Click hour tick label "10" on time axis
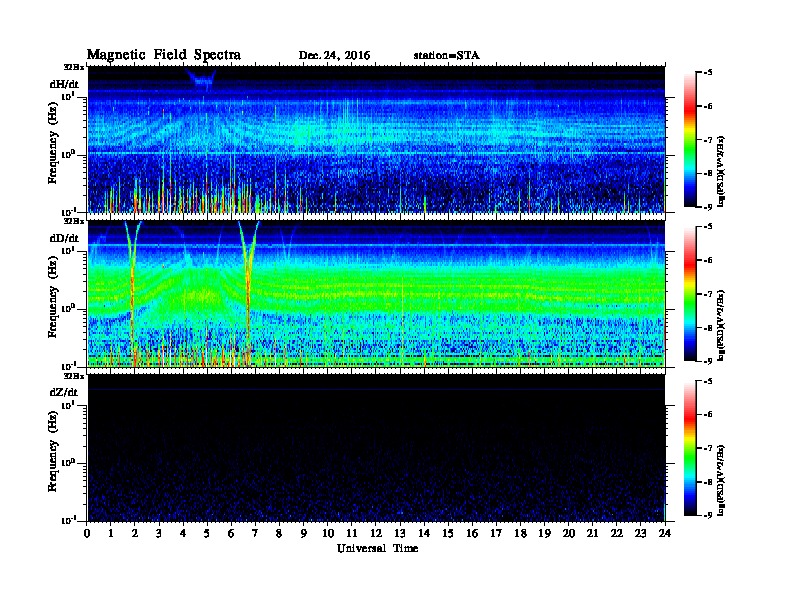Viewport: 792px width, 612px height. click(328, 533)
